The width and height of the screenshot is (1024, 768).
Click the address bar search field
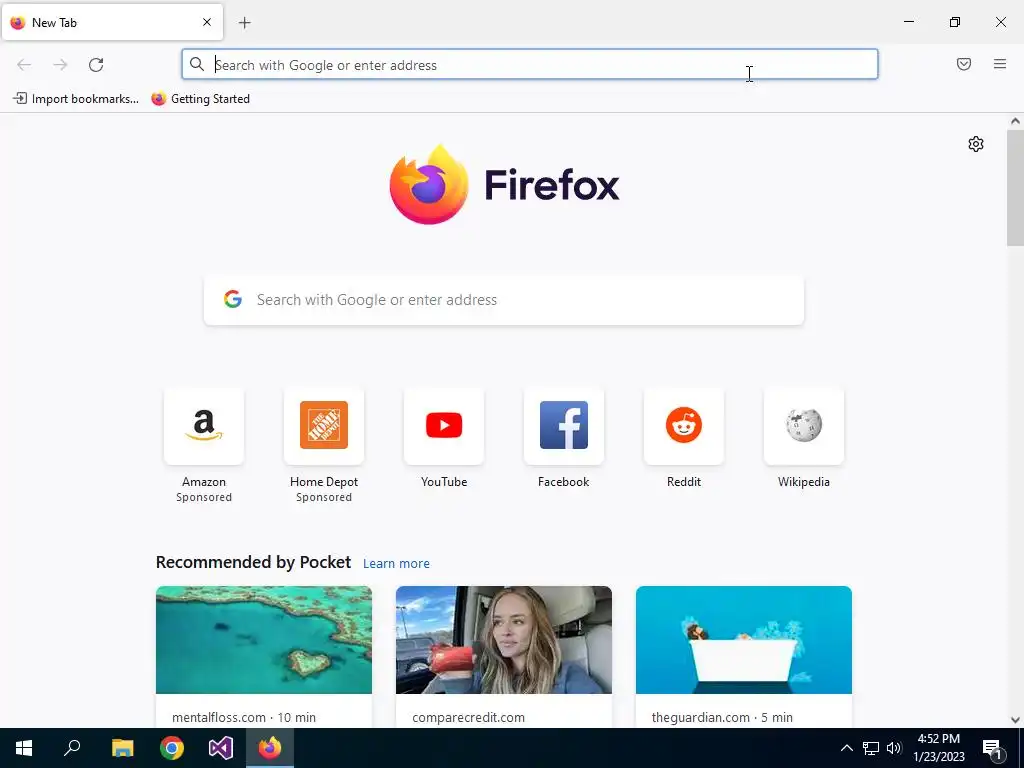pyautogui.click(x=530, y=65)
